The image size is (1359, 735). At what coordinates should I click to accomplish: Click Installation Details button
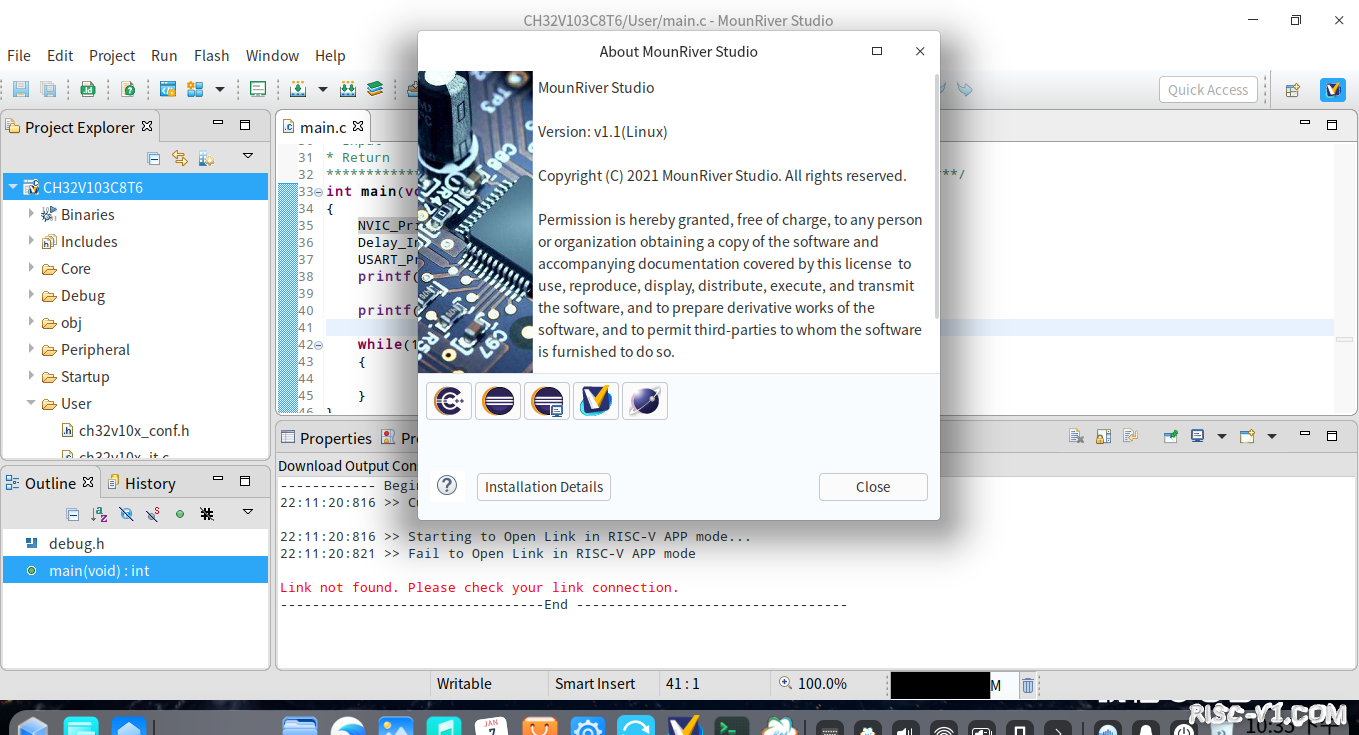[544, 487]
